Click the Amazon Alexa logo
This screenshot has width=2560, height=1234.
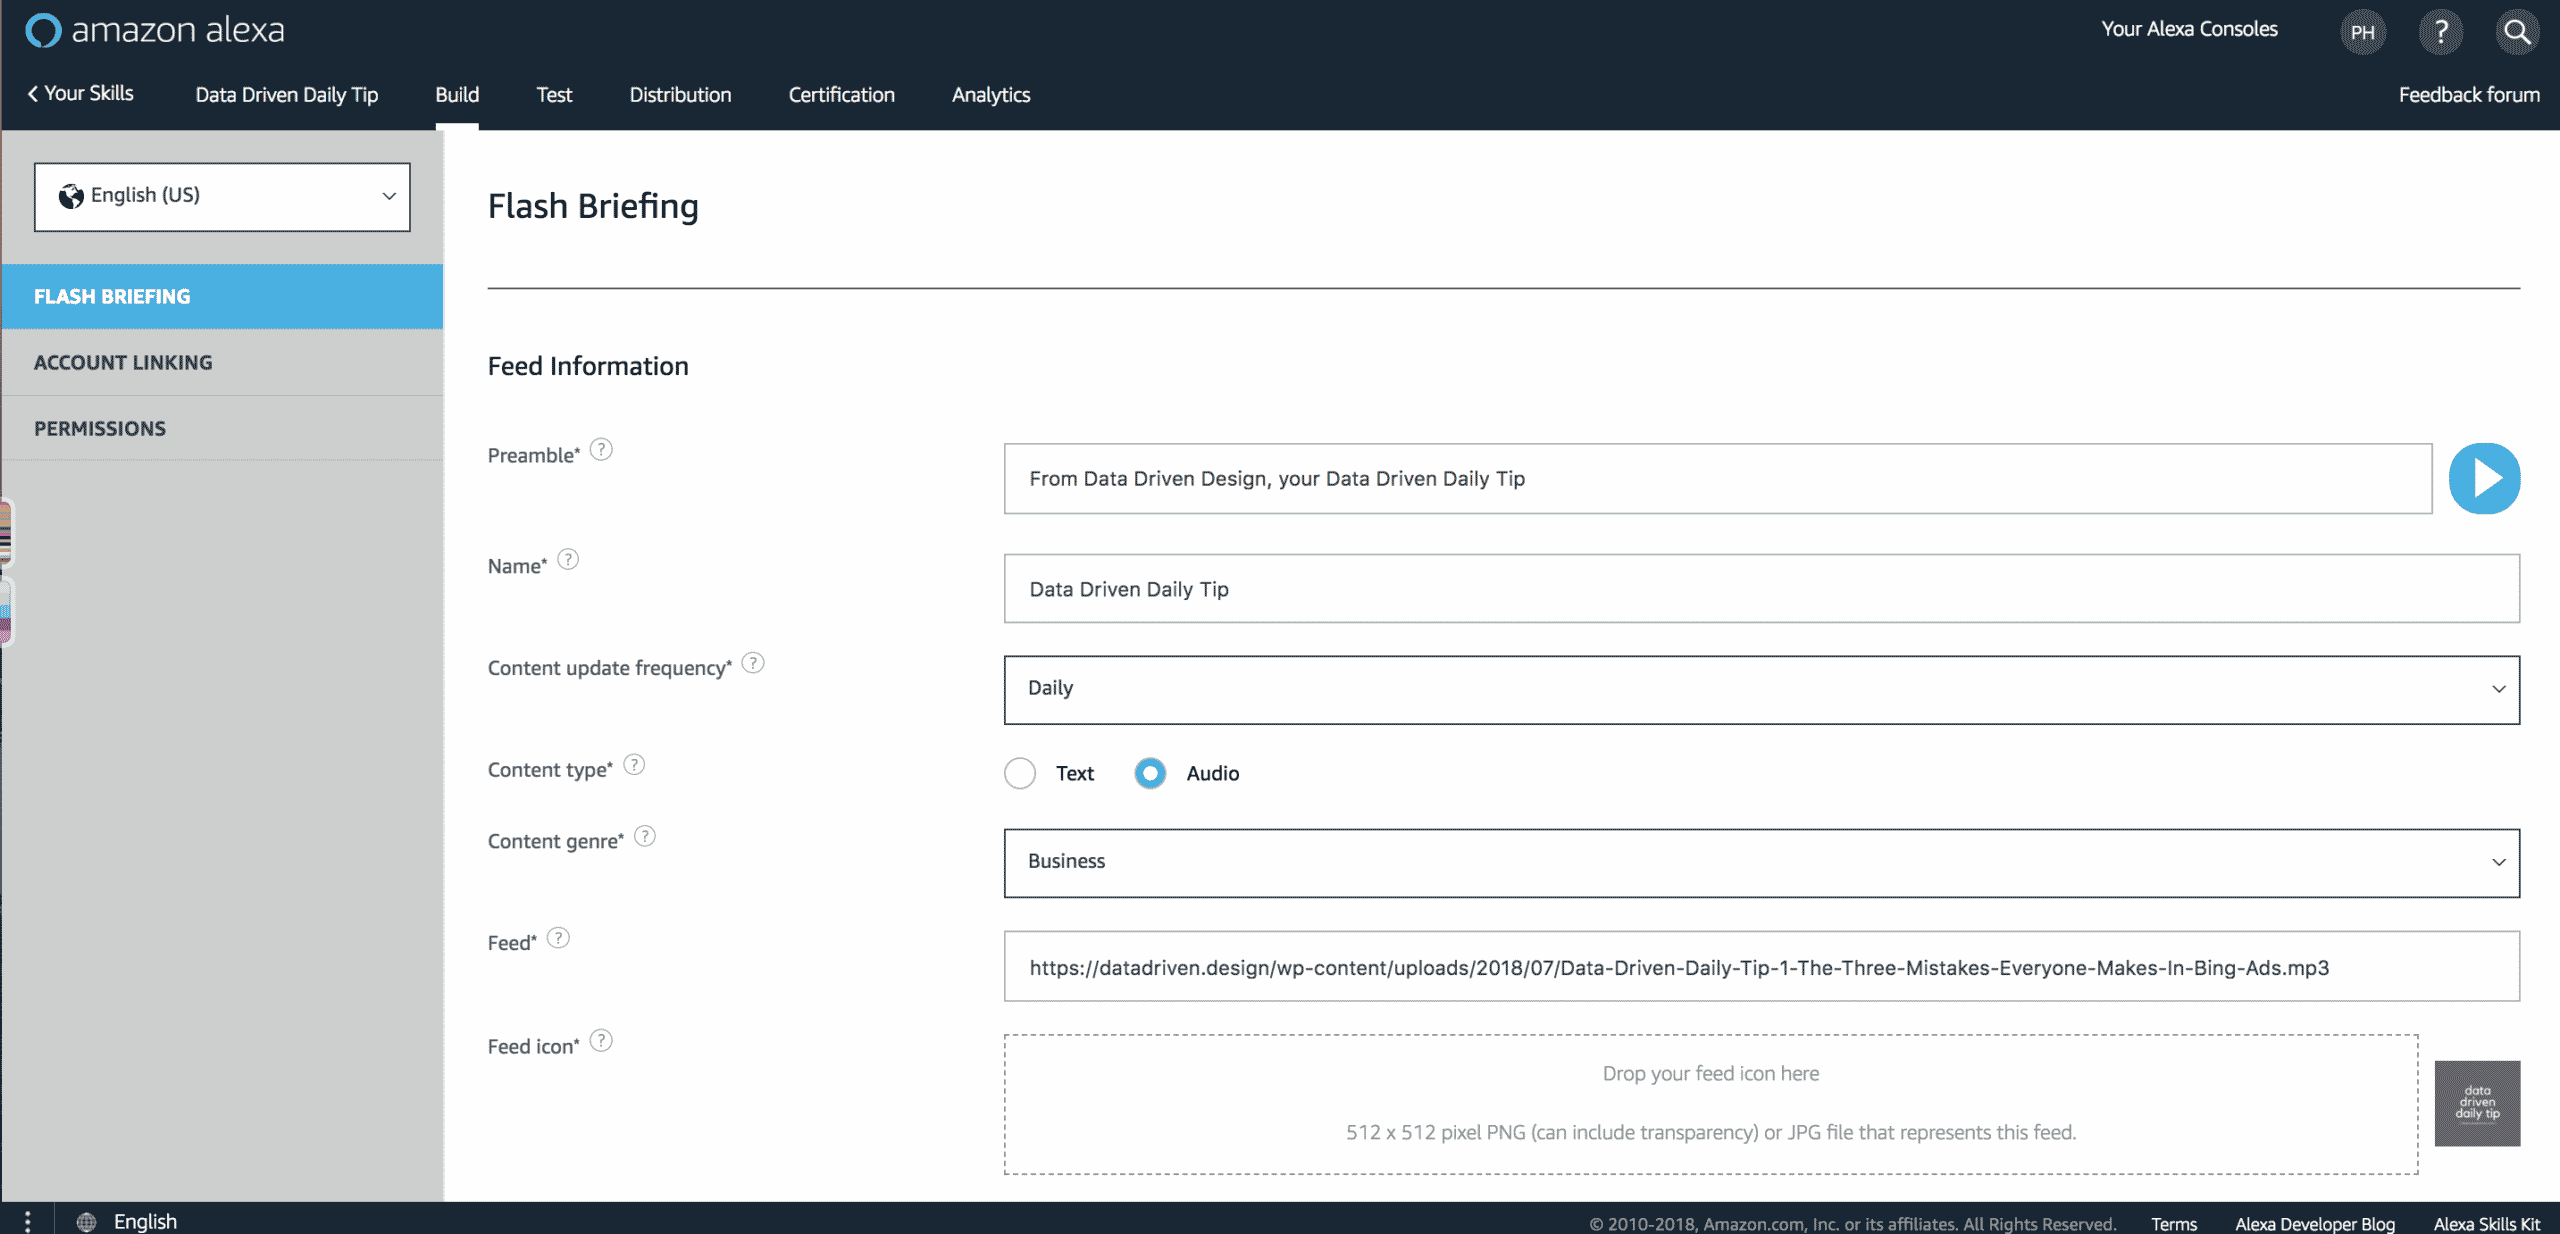(155, 30)
